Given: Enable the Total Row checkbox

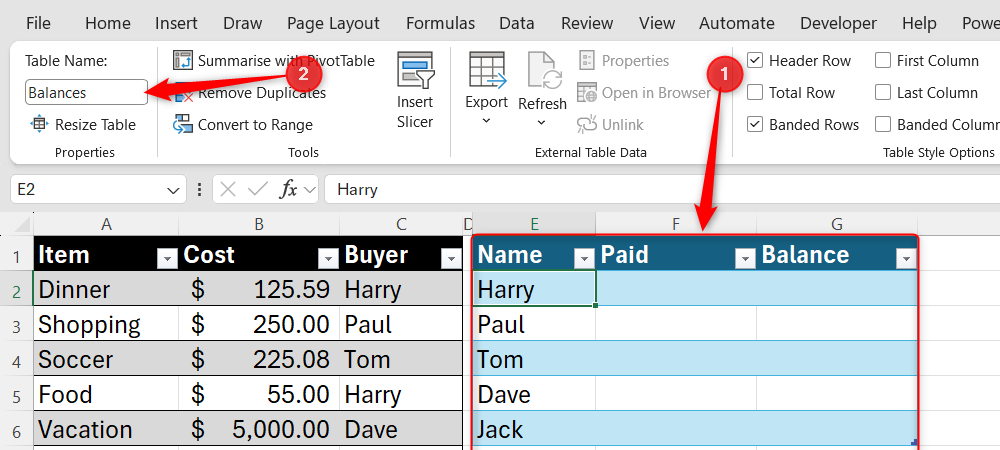Looking at the screenshot, I should (x=755, y=92).
